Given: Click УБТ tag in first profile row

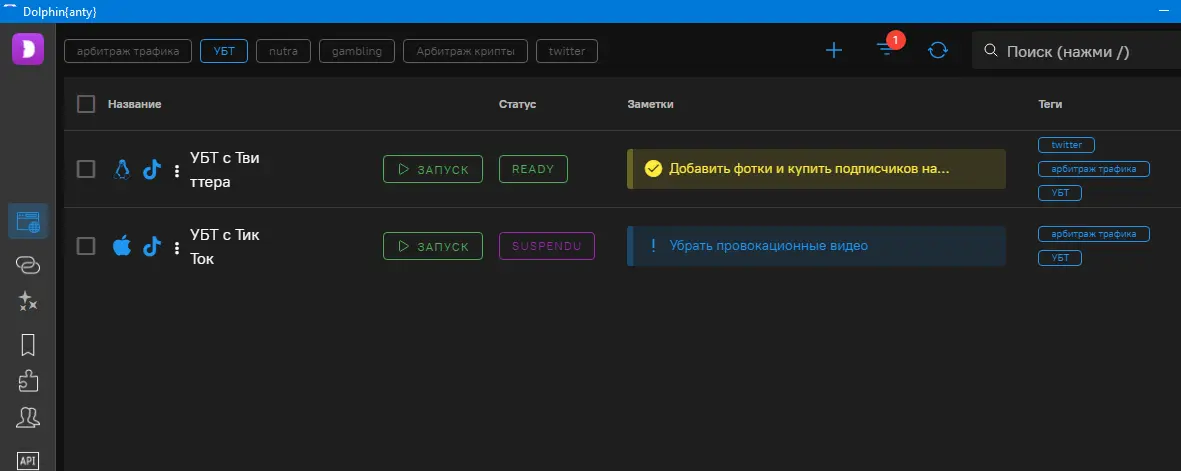Looking at the screenshot, I should pyautogui.click(x=1060, y=193).
